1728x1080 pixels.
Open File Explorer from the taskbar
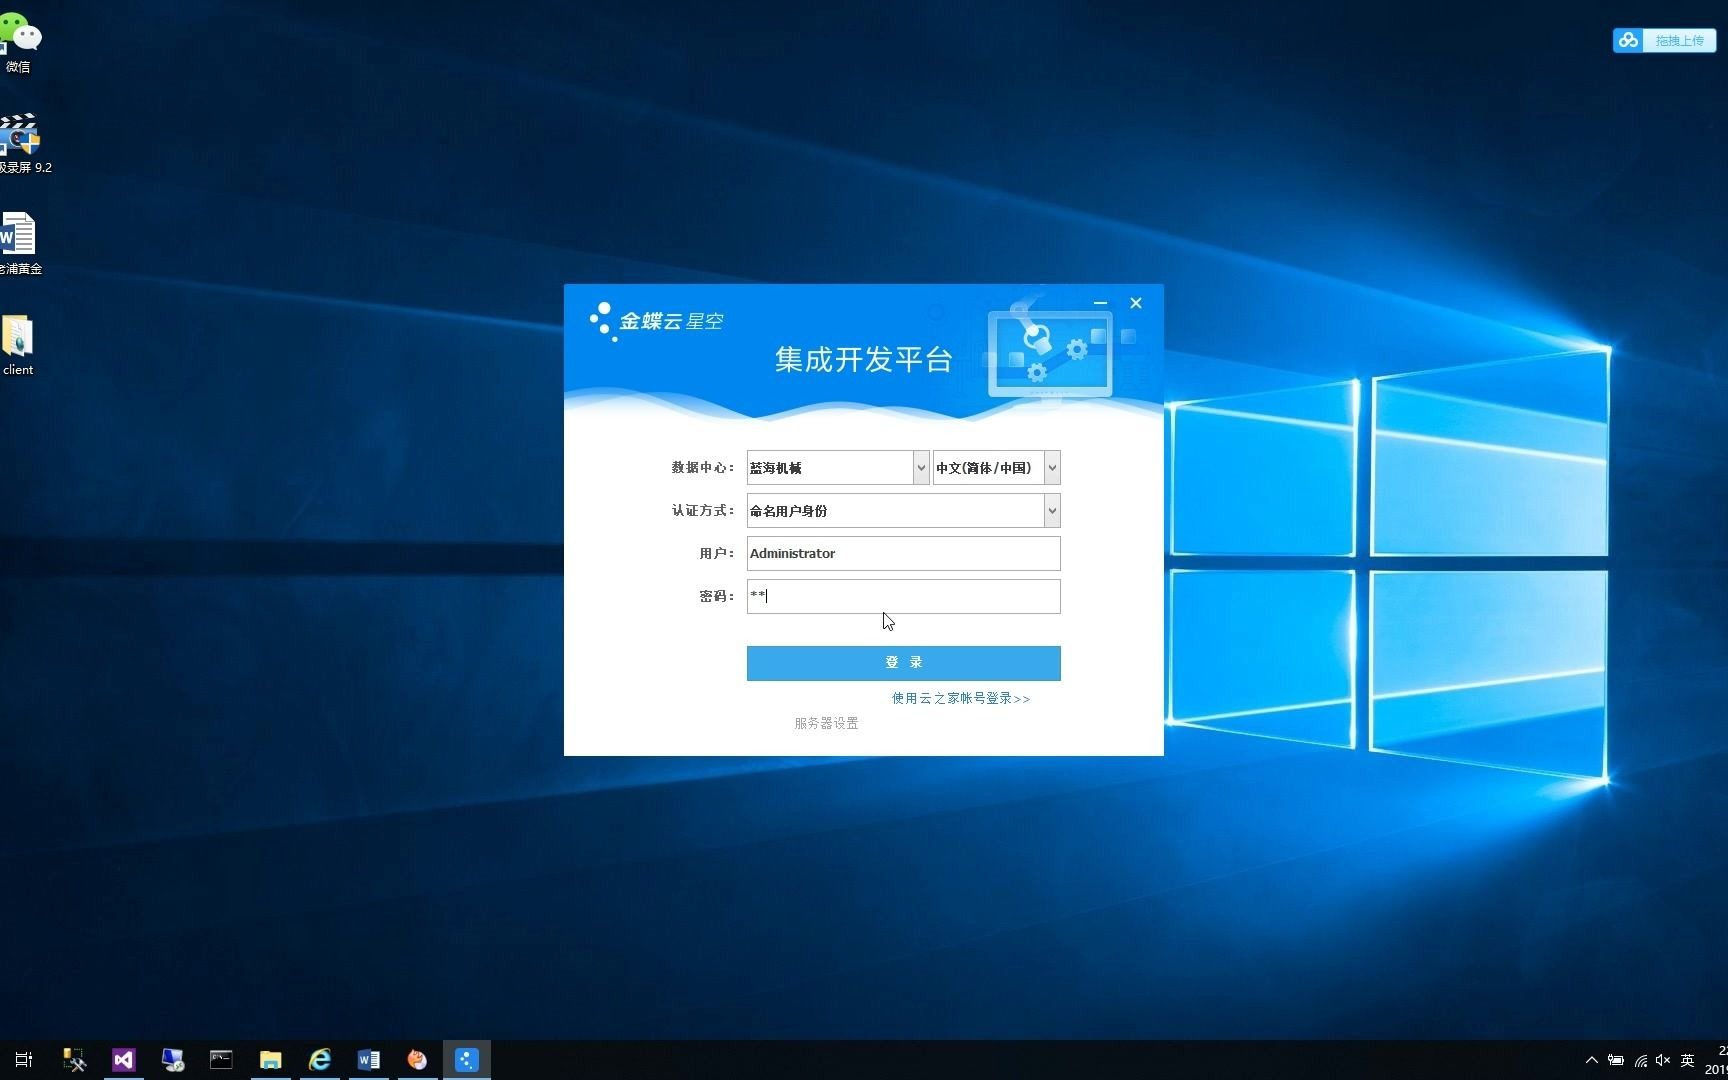270,1060
